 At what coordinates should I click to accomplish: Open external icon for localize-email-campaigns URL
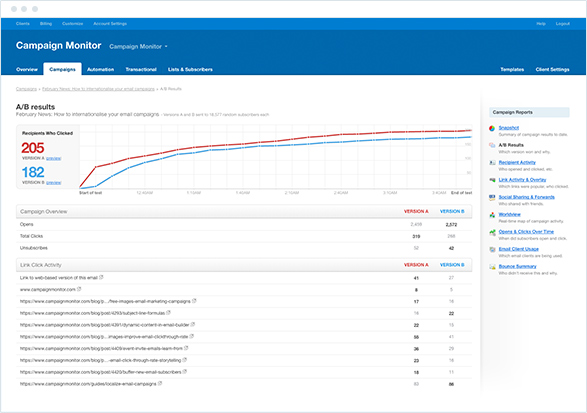click(160, 383)
